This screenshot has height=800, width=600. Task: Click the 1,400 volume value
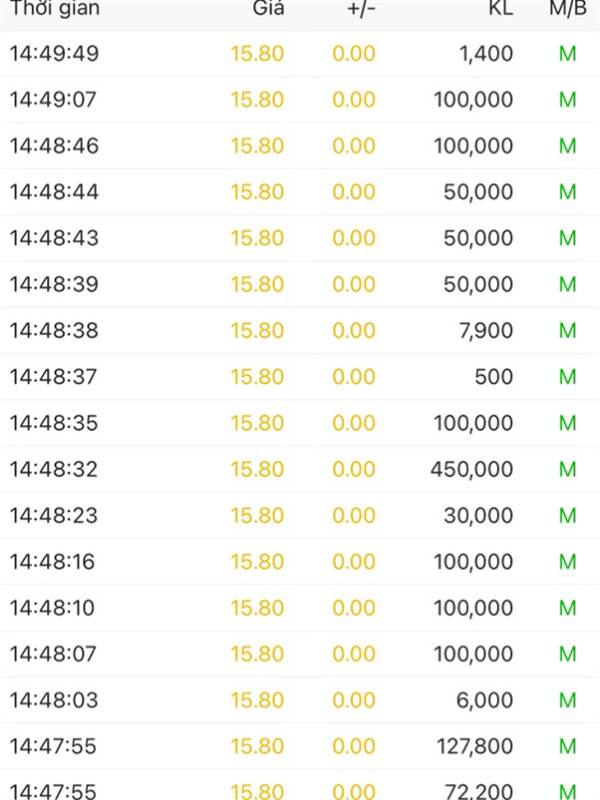pos(488,54)
